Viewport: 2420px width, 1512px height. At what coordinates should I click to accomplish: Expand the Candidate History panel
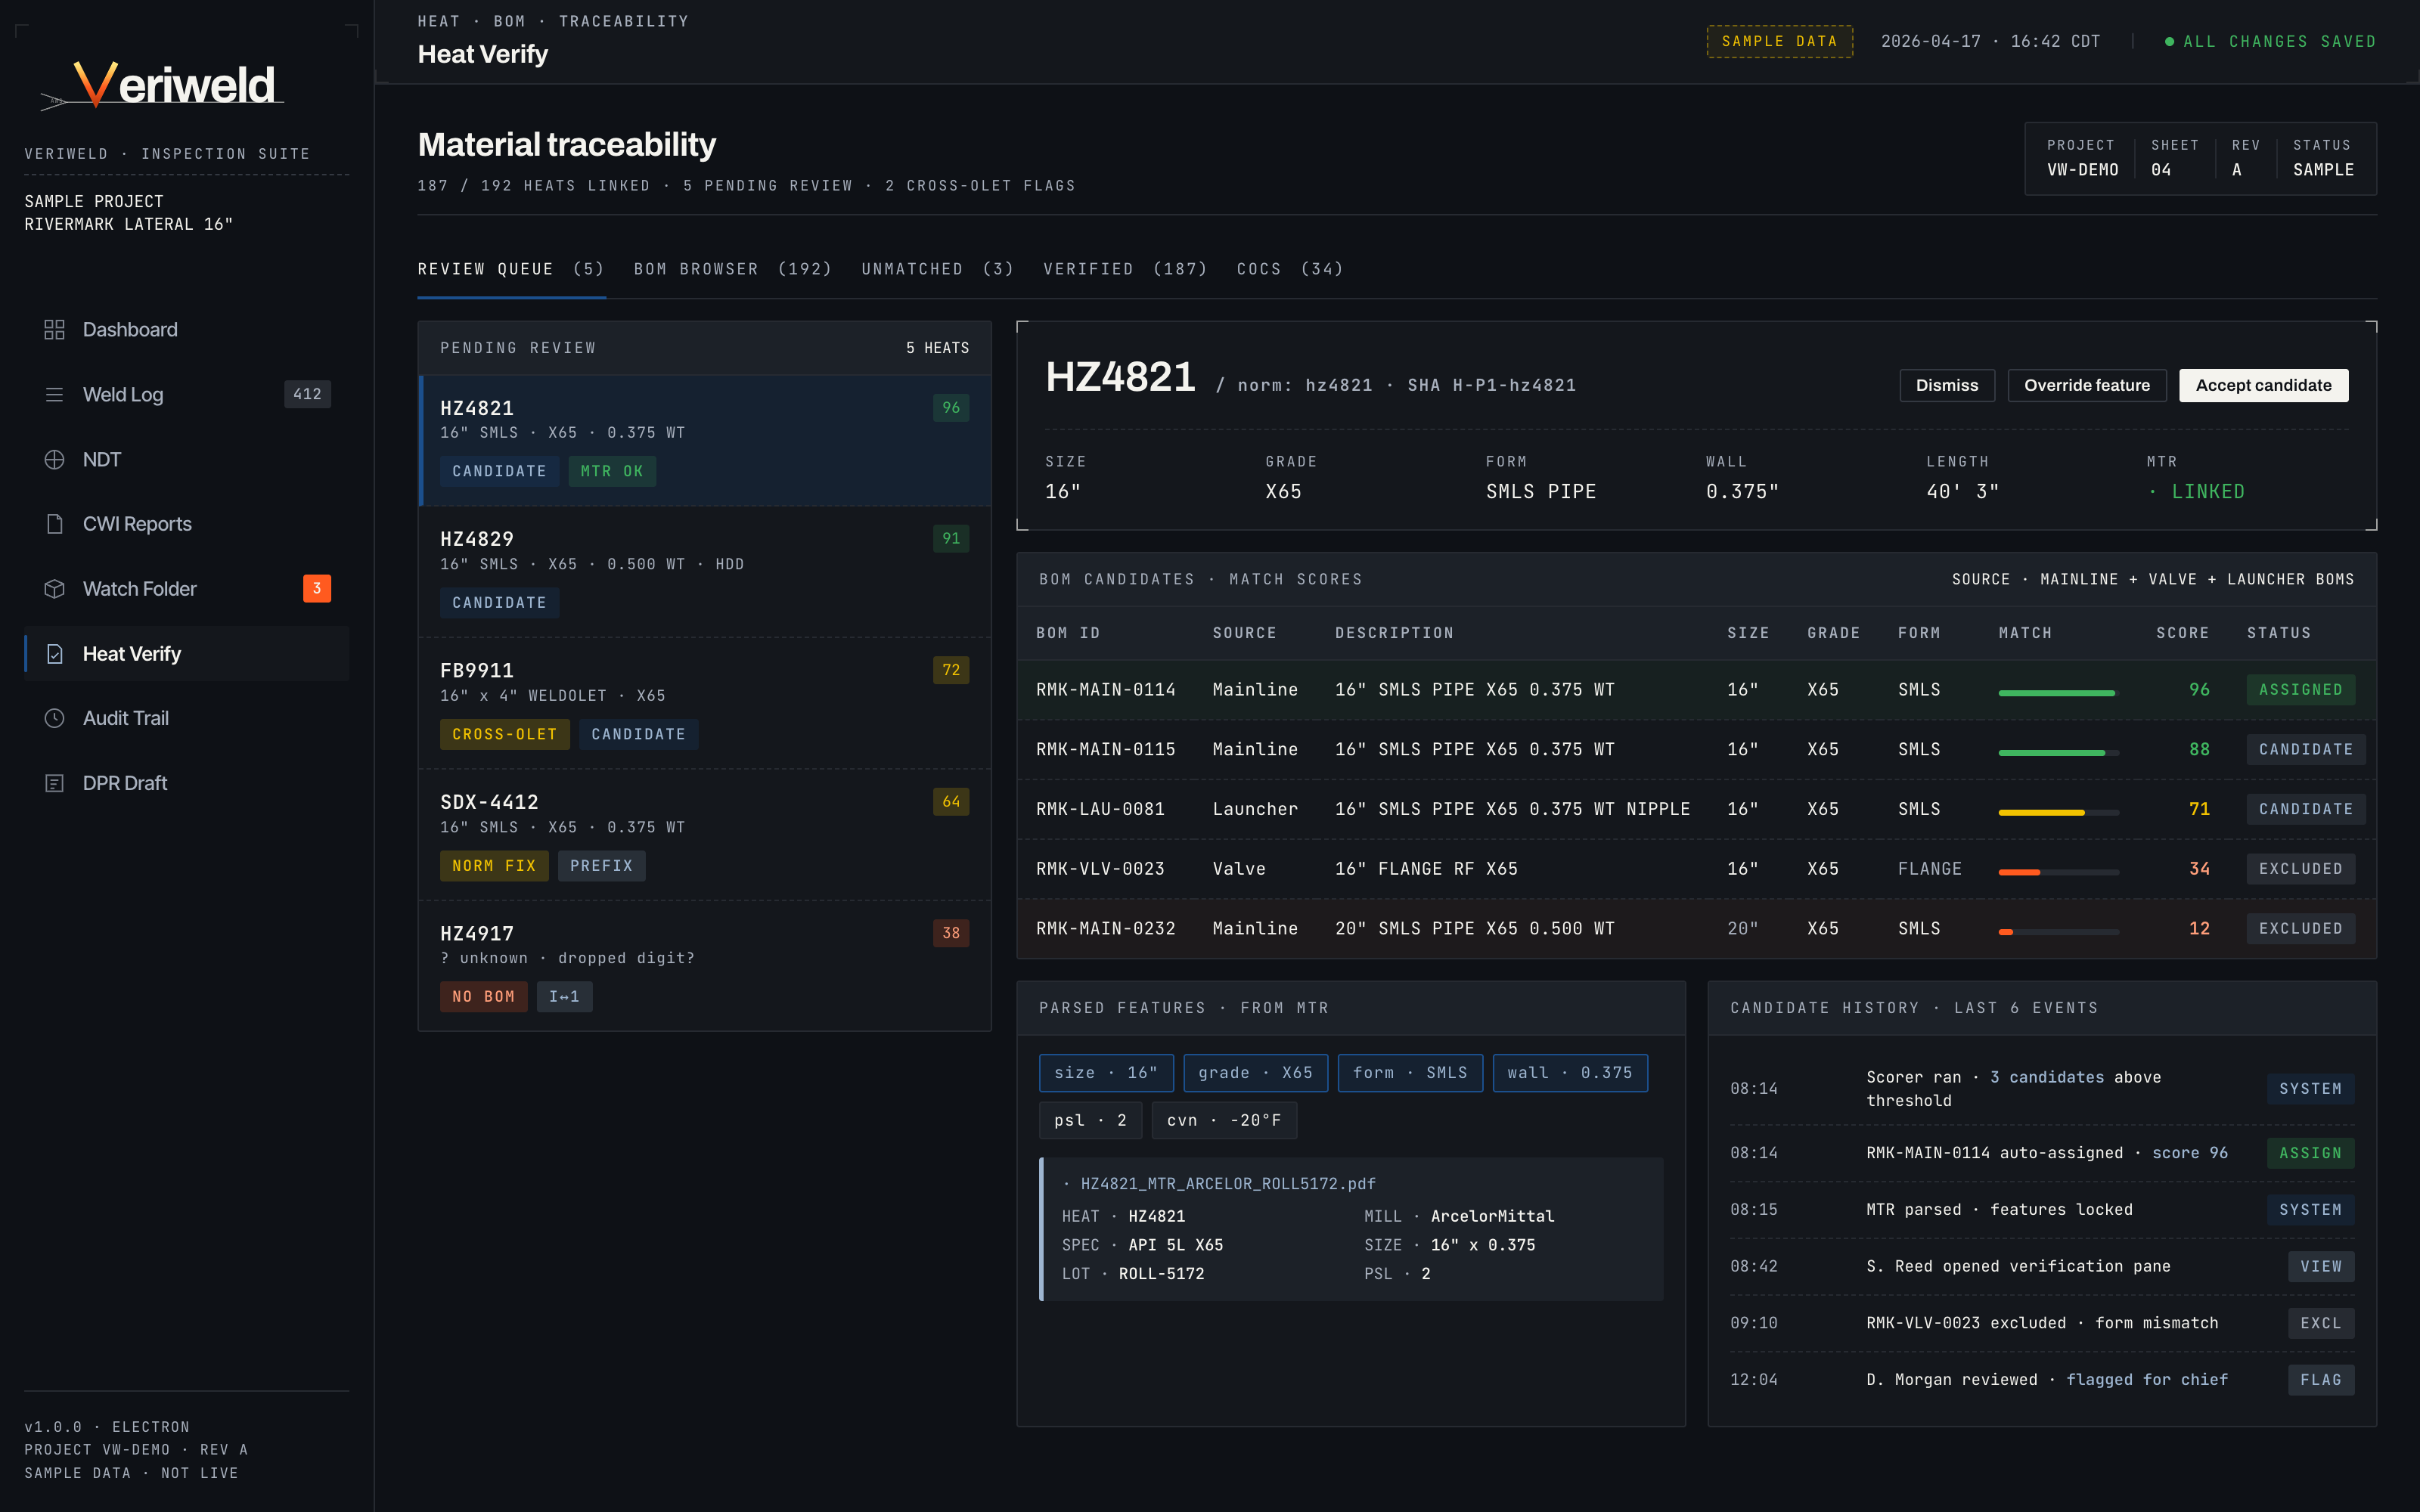[1913, 1008]
